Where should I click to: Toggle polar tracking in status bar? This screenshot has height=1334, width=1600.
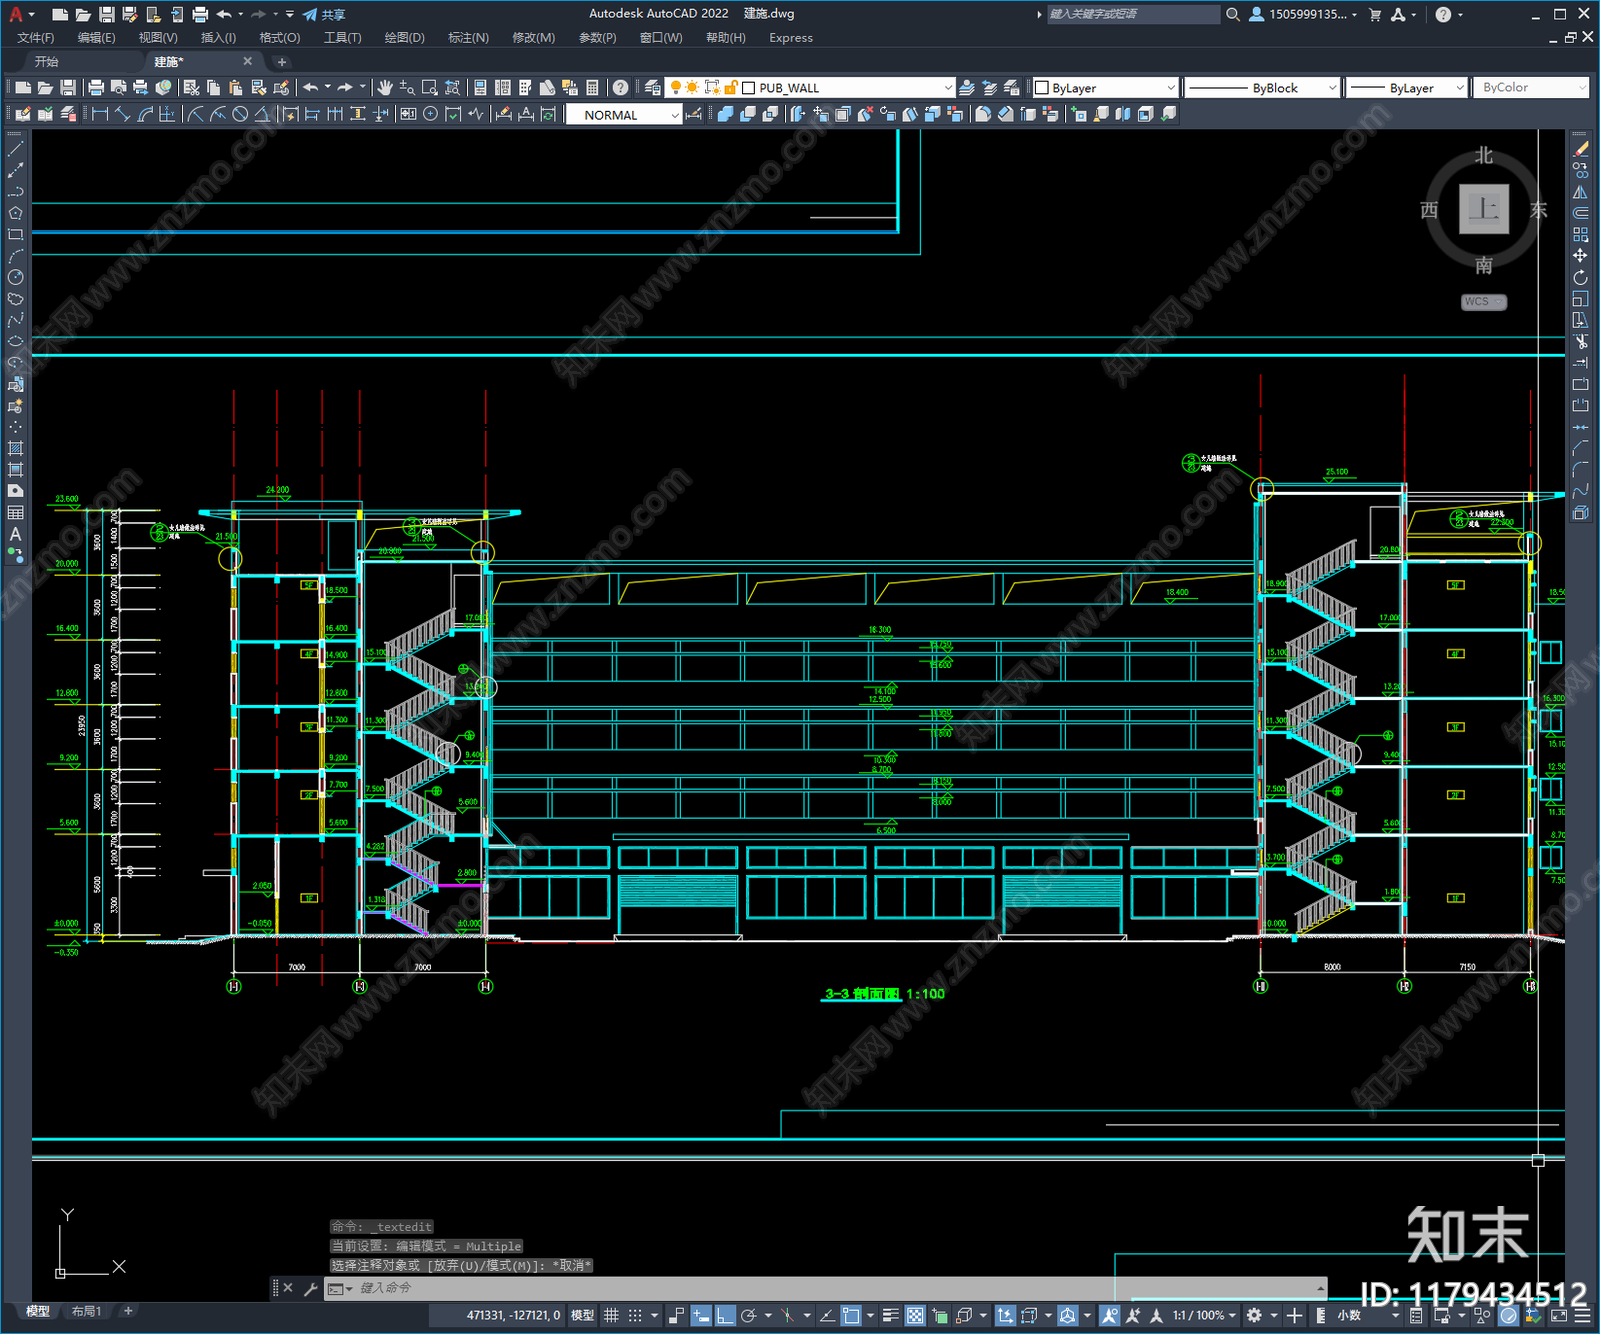(748, 1315)
